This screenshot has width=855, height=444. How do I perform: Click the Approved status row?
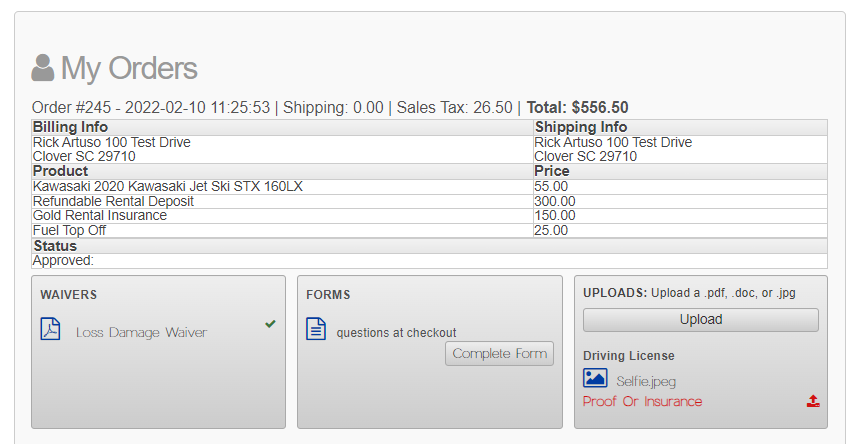[x=430, y=261]
